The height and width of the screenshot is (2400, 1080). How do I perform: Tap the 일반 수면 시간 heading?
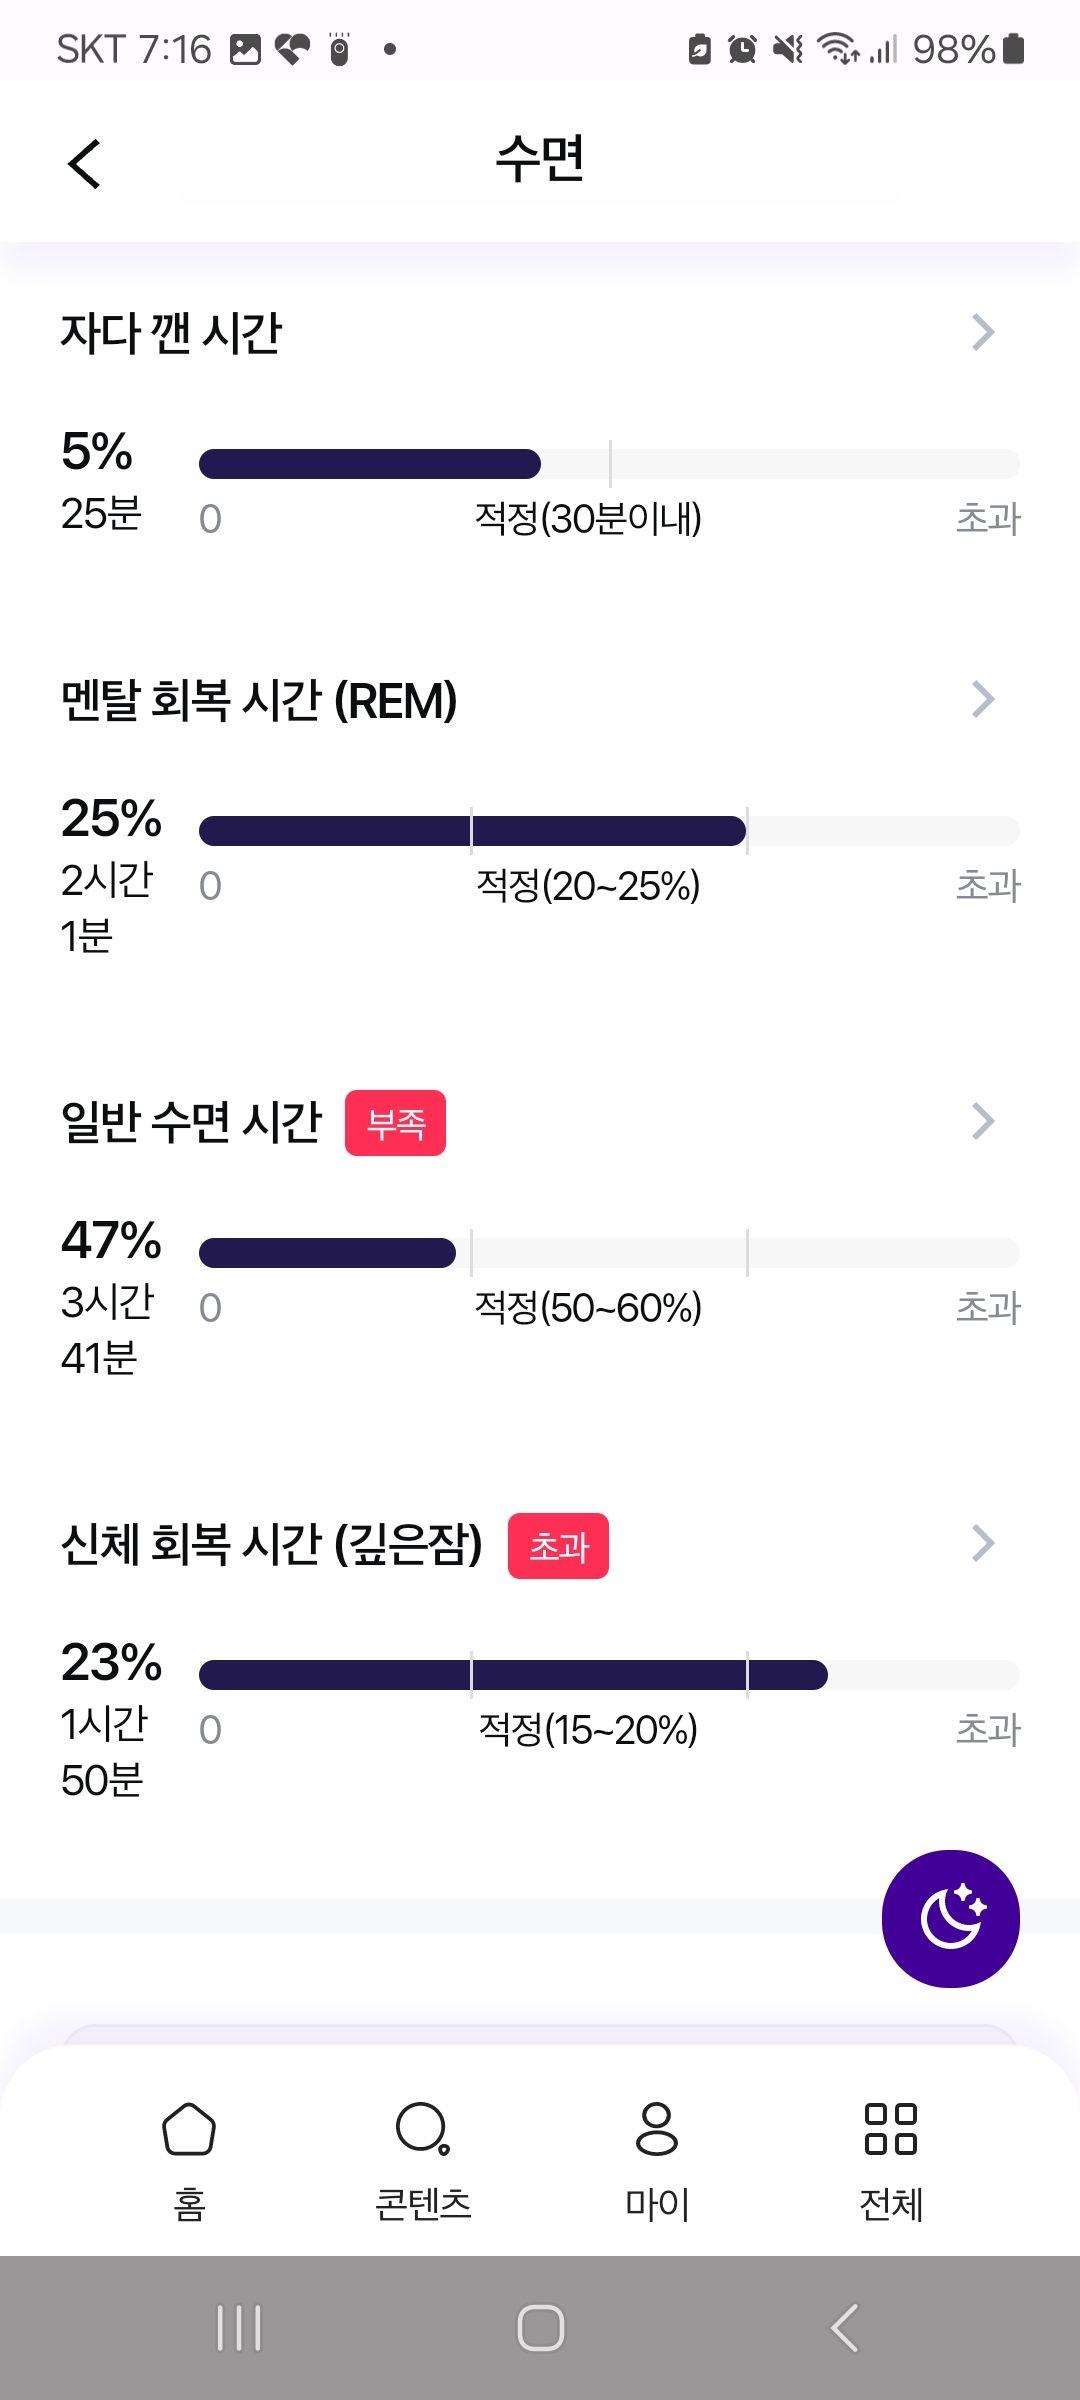pyautogui.click(x=191, y=1122)
